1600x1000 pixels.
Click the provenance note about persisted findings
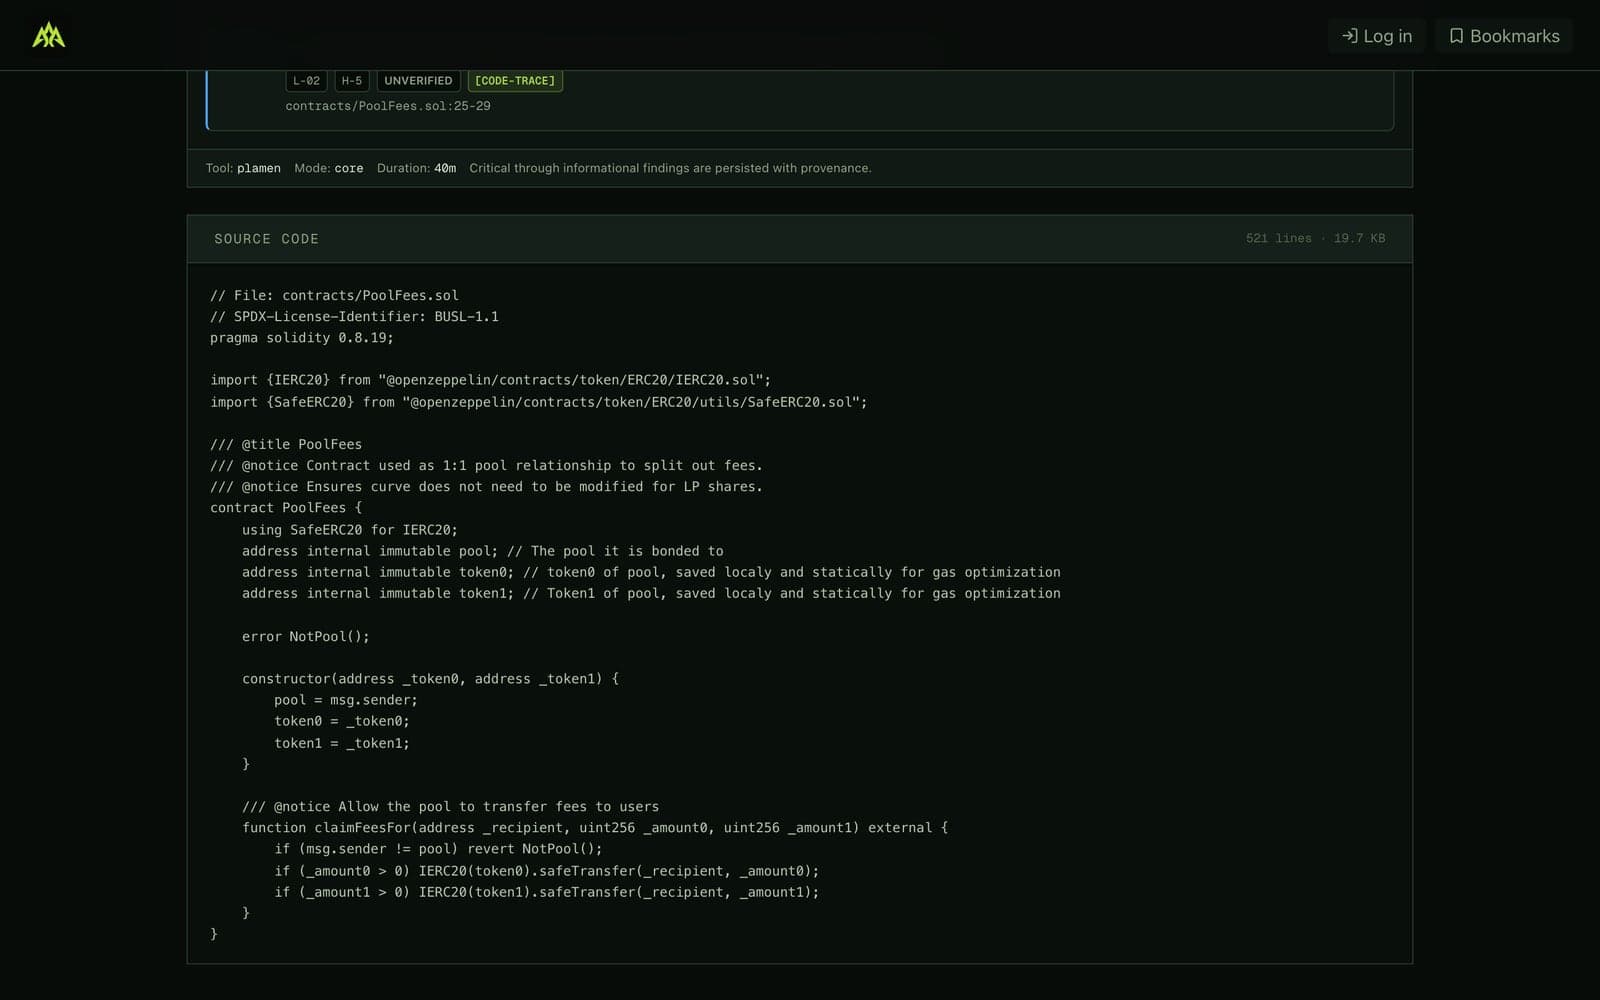(670, 168)
